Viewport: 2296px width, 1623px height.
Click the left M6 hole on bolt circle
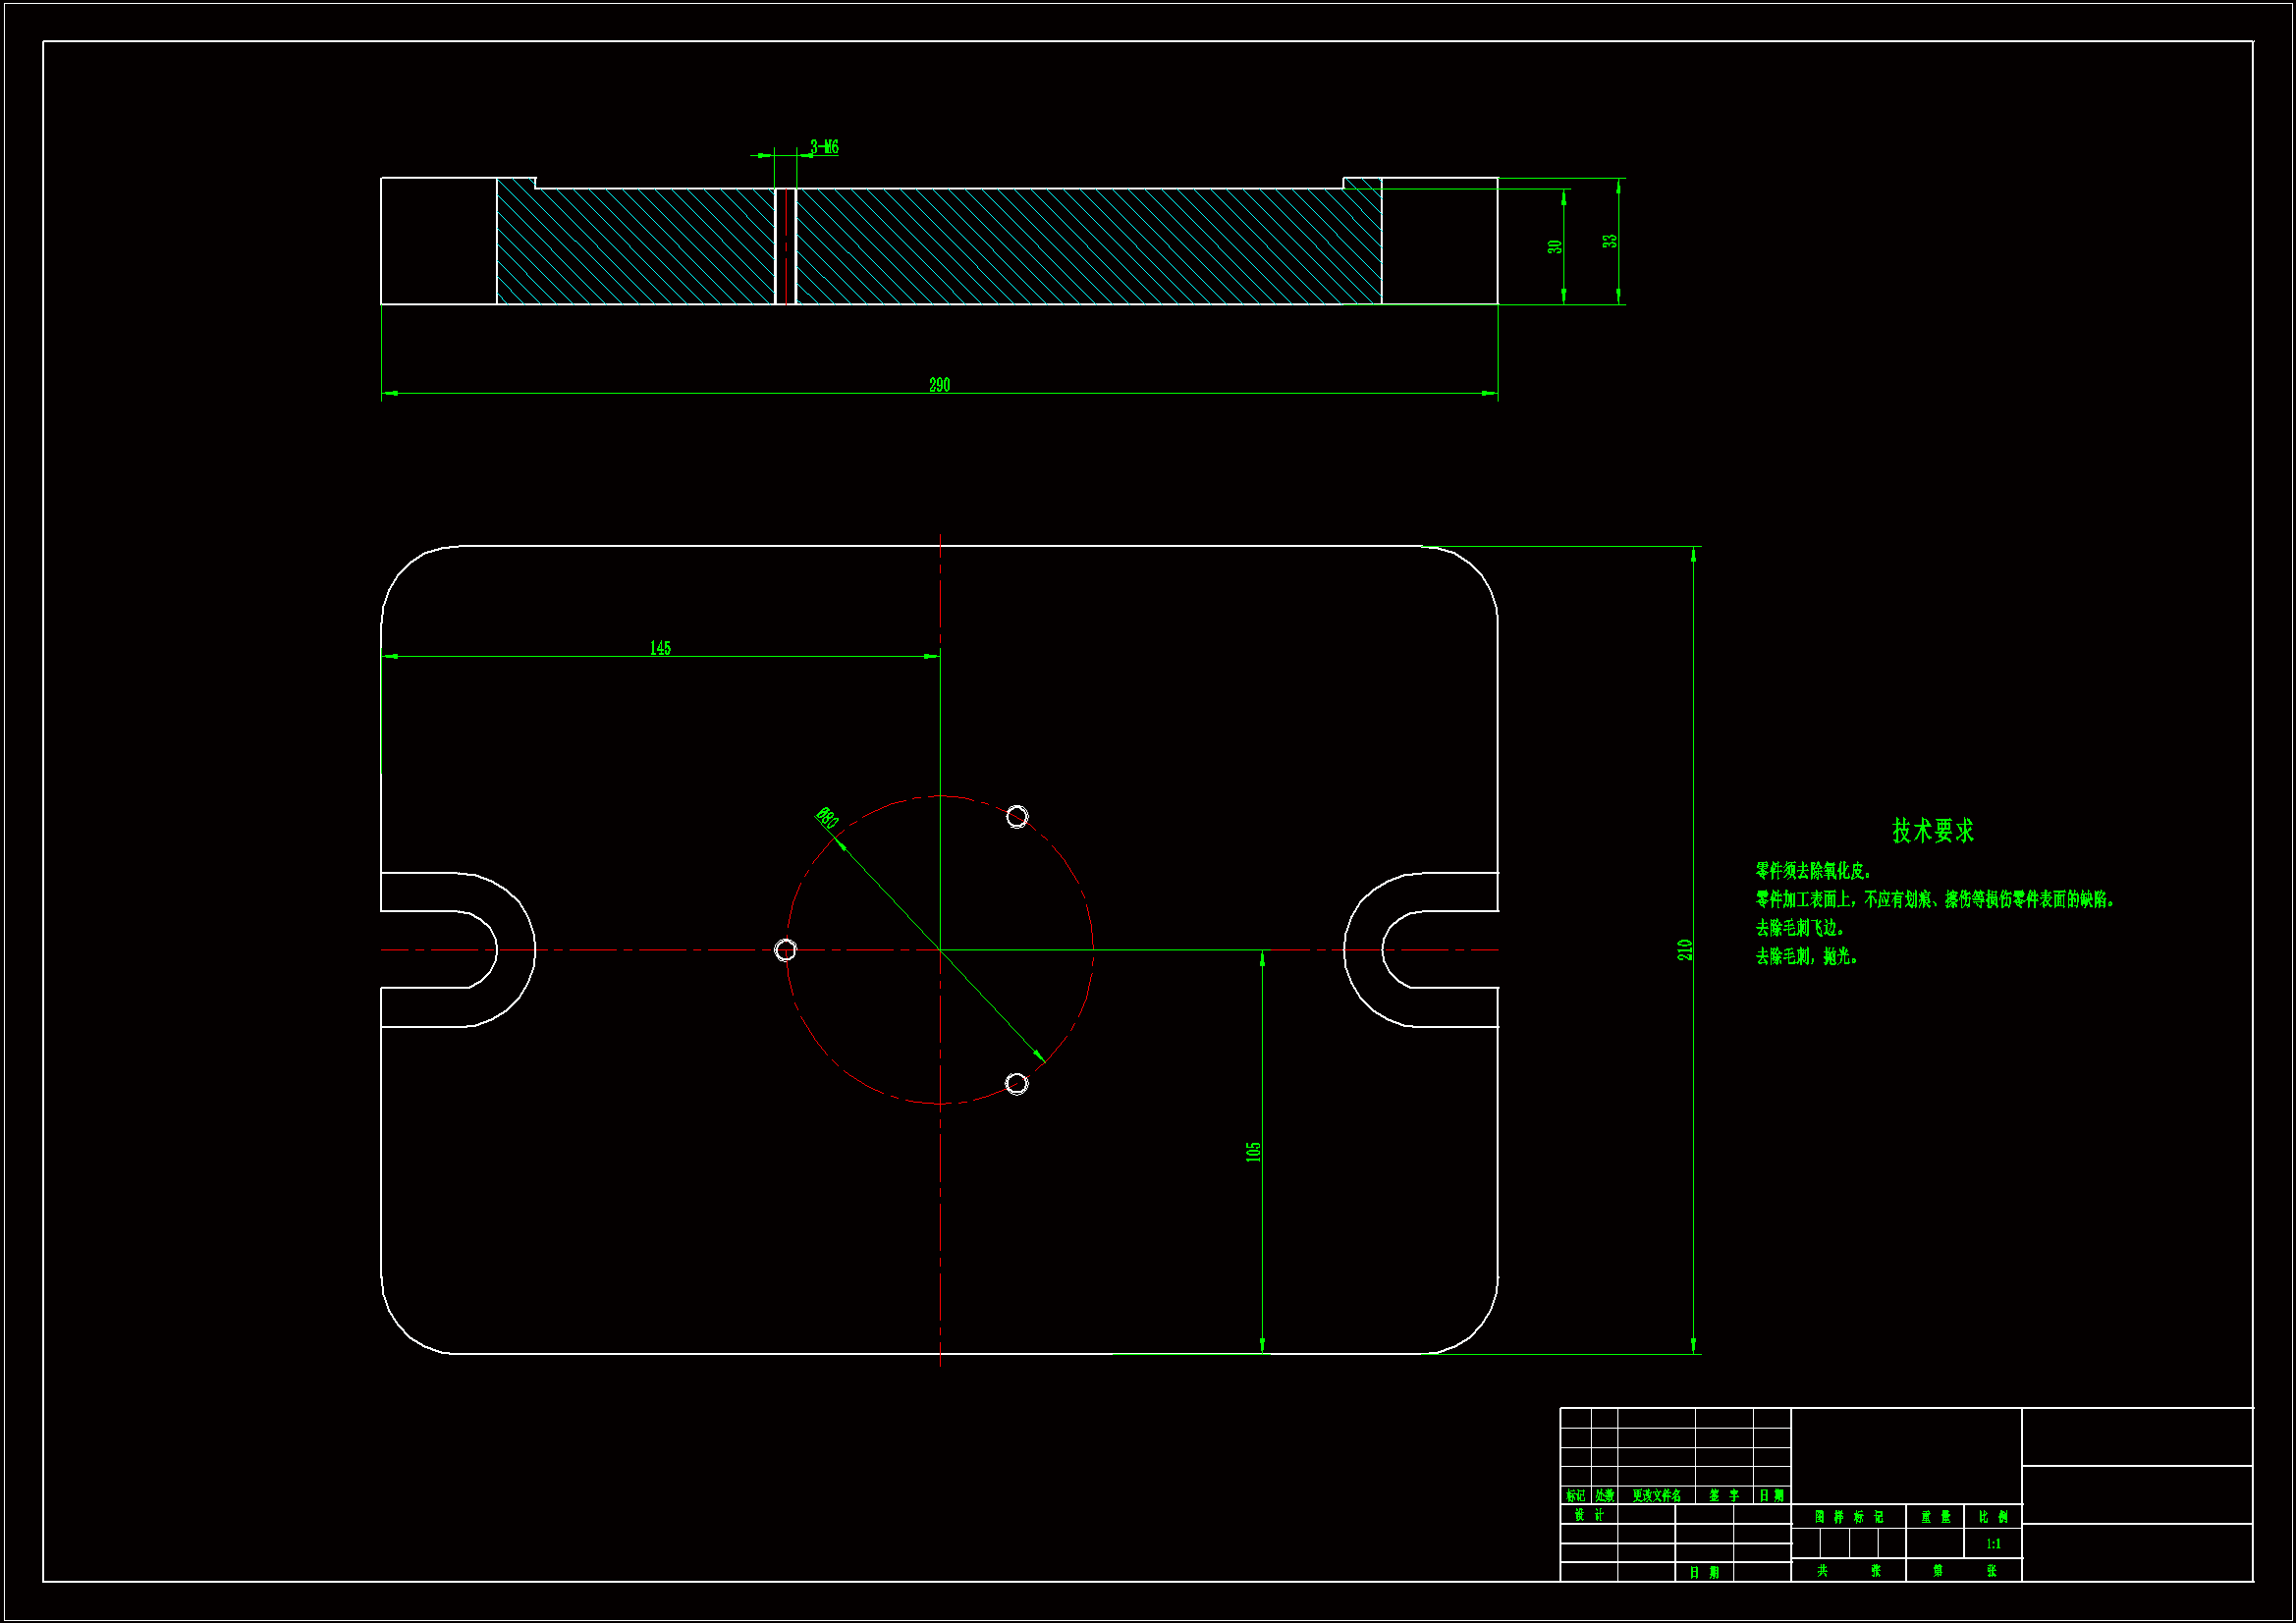point(786,950)
